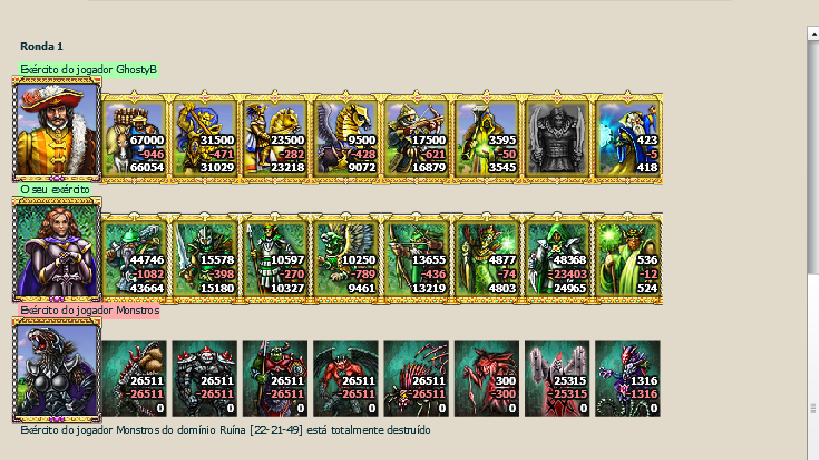Click the 'Exército do jogador Monstros' label
Screen dimensions: 819x460
89,310
